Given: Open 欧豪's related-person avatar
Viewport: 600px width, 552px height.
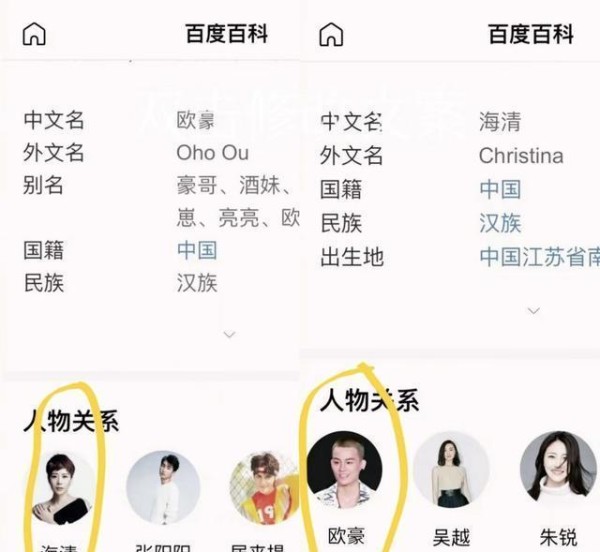Looking at the screenshot, I should point(344,470).
